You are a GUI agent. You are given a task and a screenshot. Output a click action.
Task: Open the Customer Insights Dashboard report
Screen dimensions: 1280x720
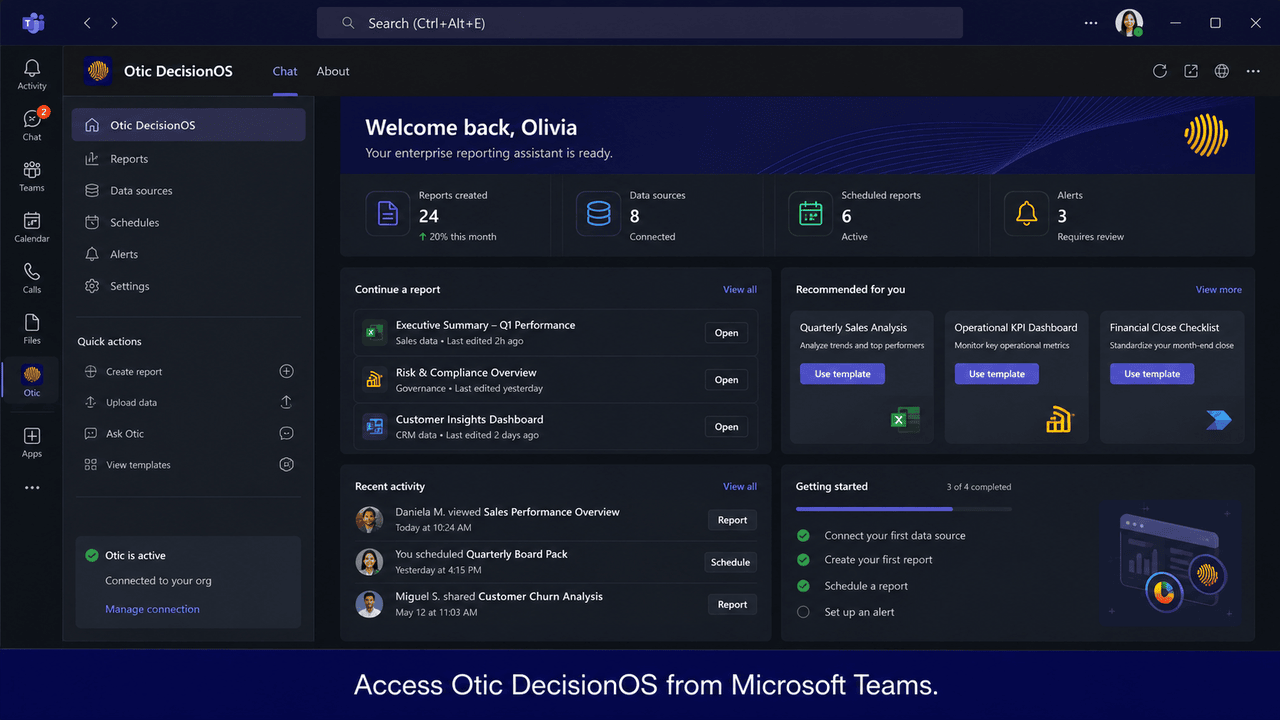click(x=727, y=427)
